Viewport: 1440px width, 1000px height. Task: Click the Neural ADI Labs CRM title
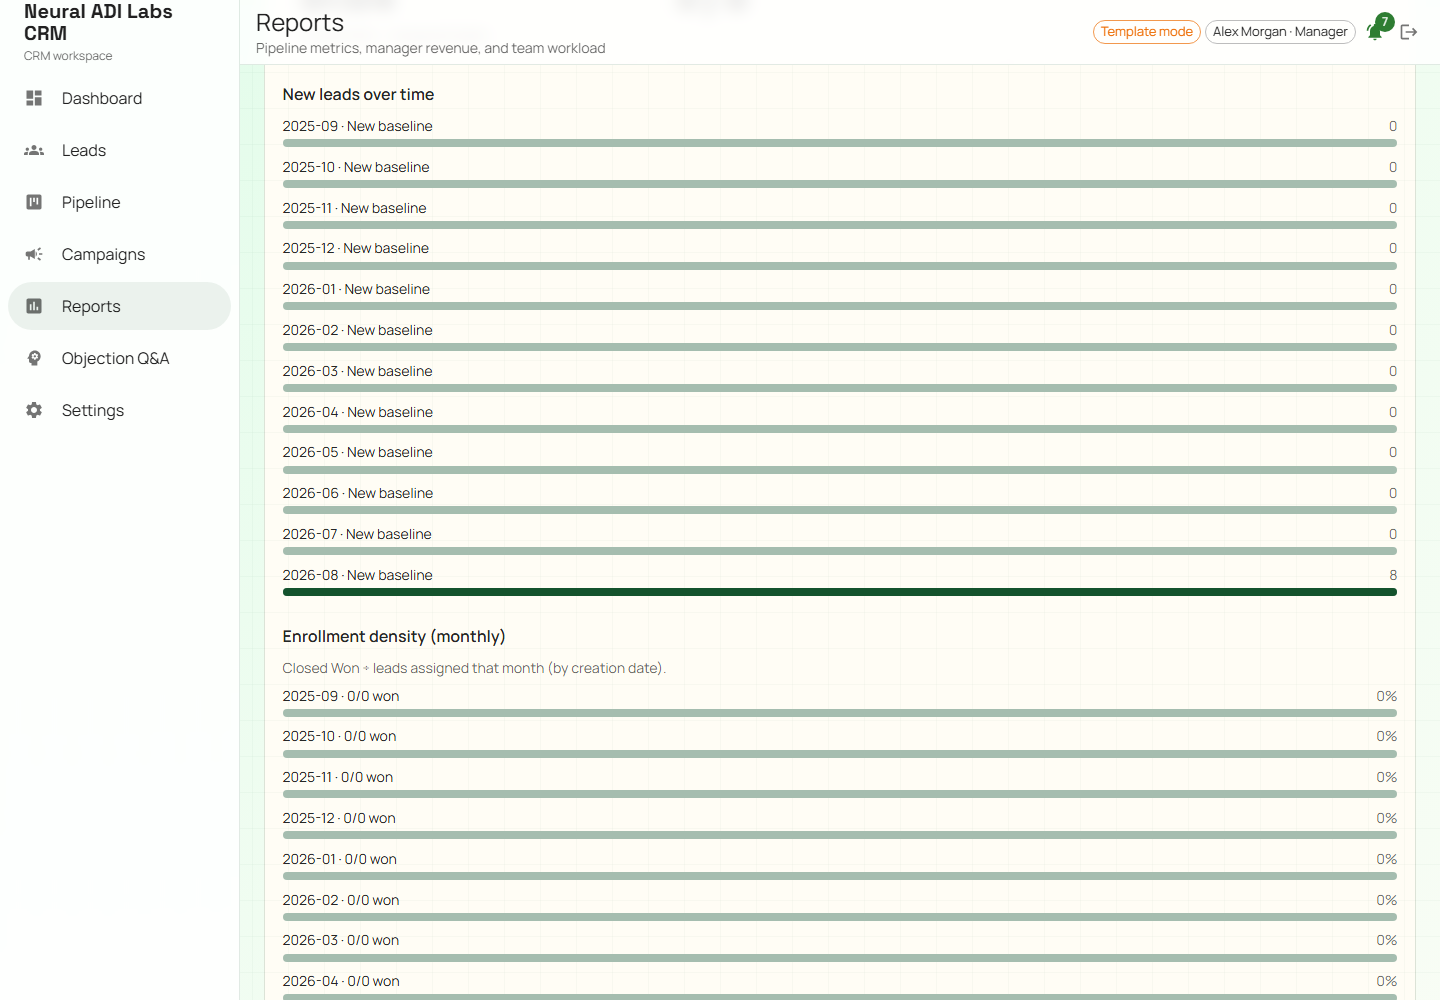coord(98,22)
